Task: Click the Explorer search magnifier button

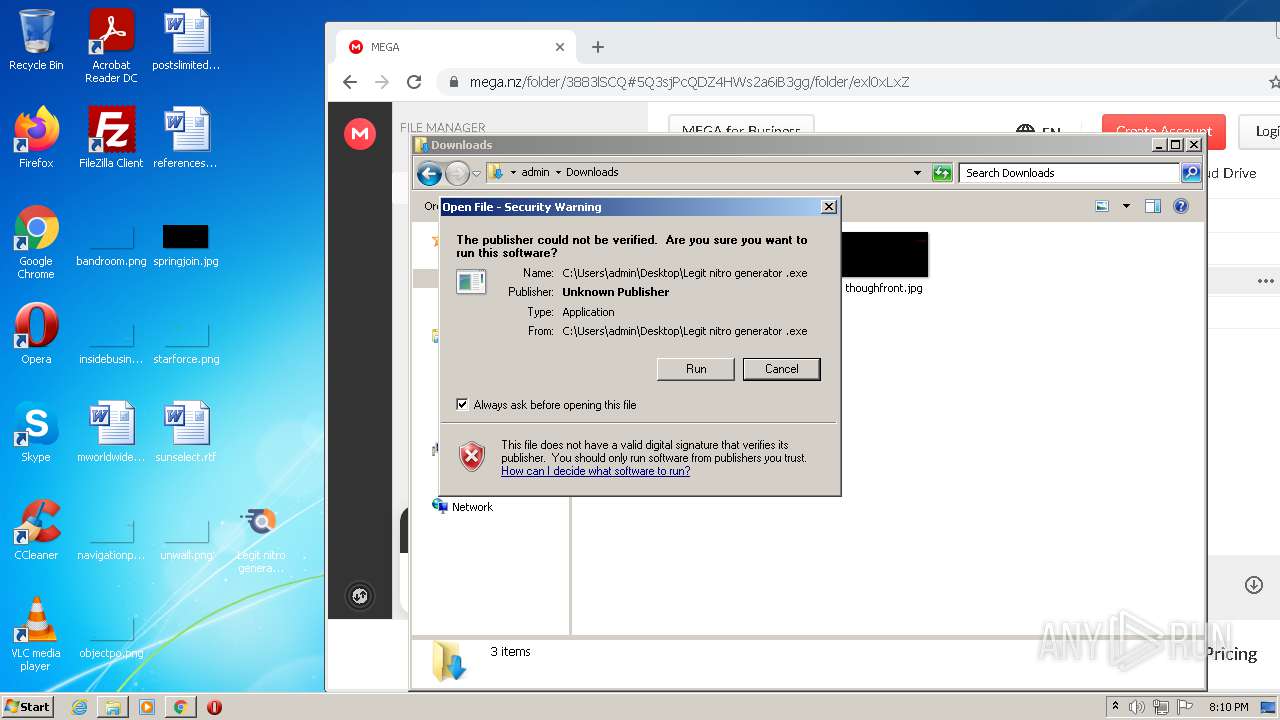Action: pos(1190,173)
